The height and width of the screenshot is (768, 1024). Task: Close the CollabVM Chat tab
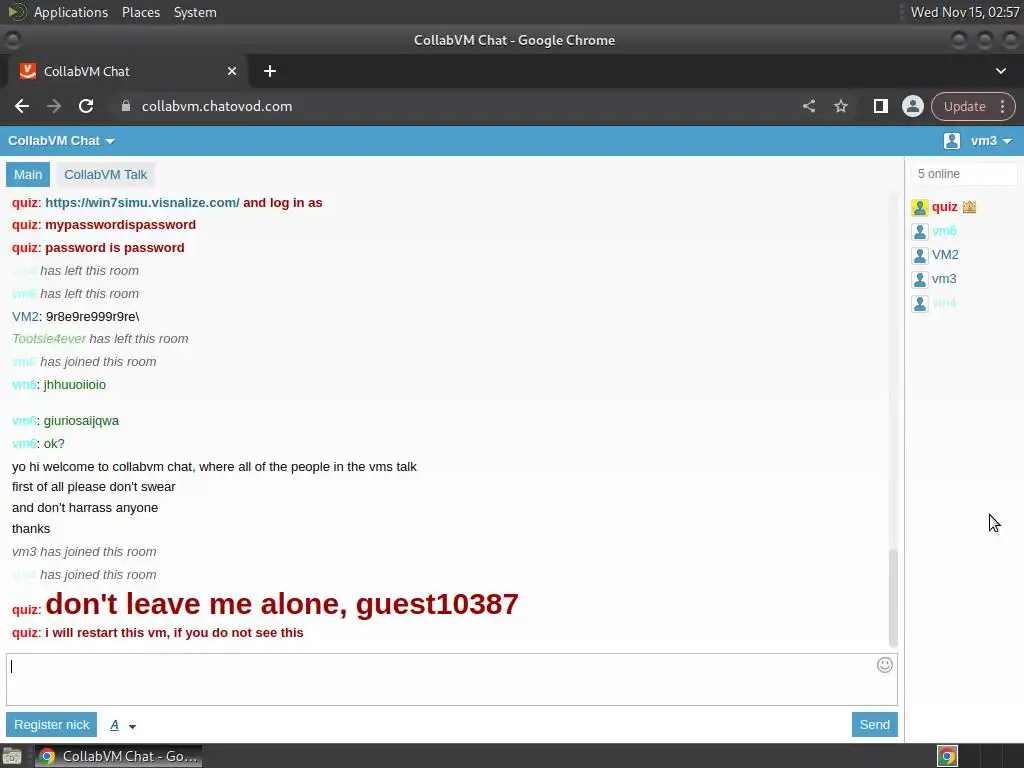(x=232, y=71)
